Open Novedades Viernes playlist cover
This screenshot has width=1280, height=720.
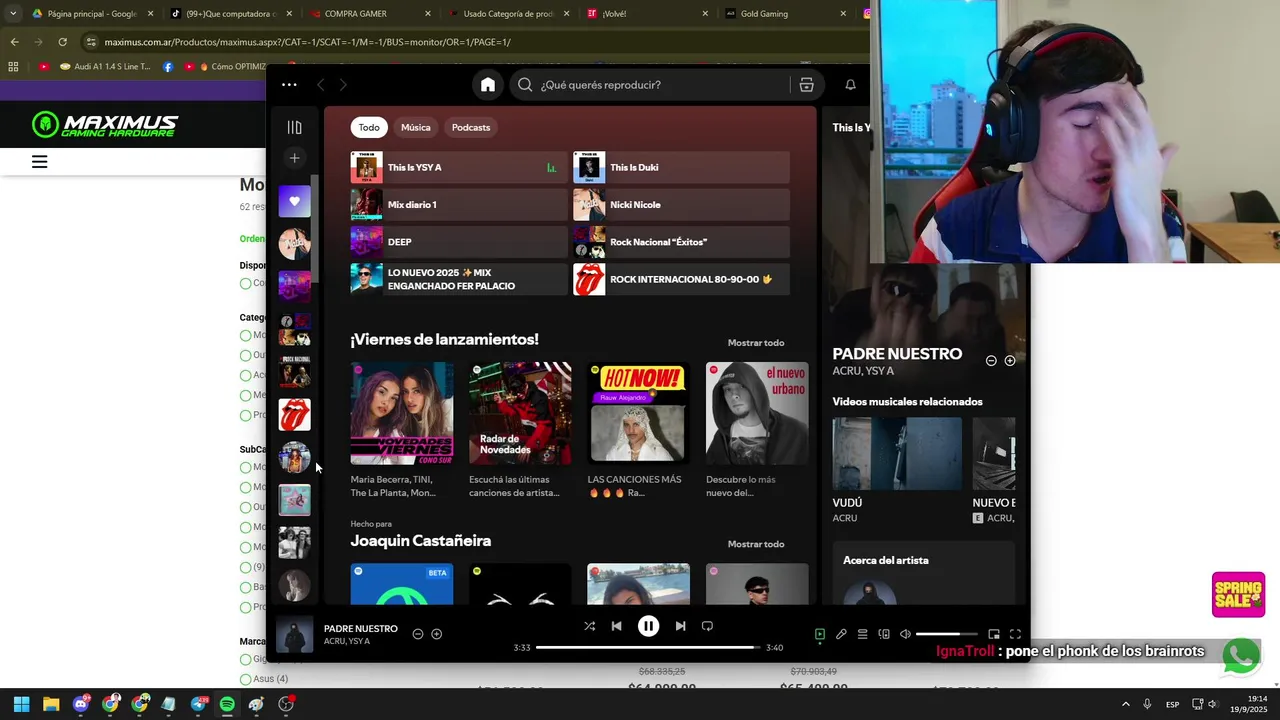(x=401, y=413)
